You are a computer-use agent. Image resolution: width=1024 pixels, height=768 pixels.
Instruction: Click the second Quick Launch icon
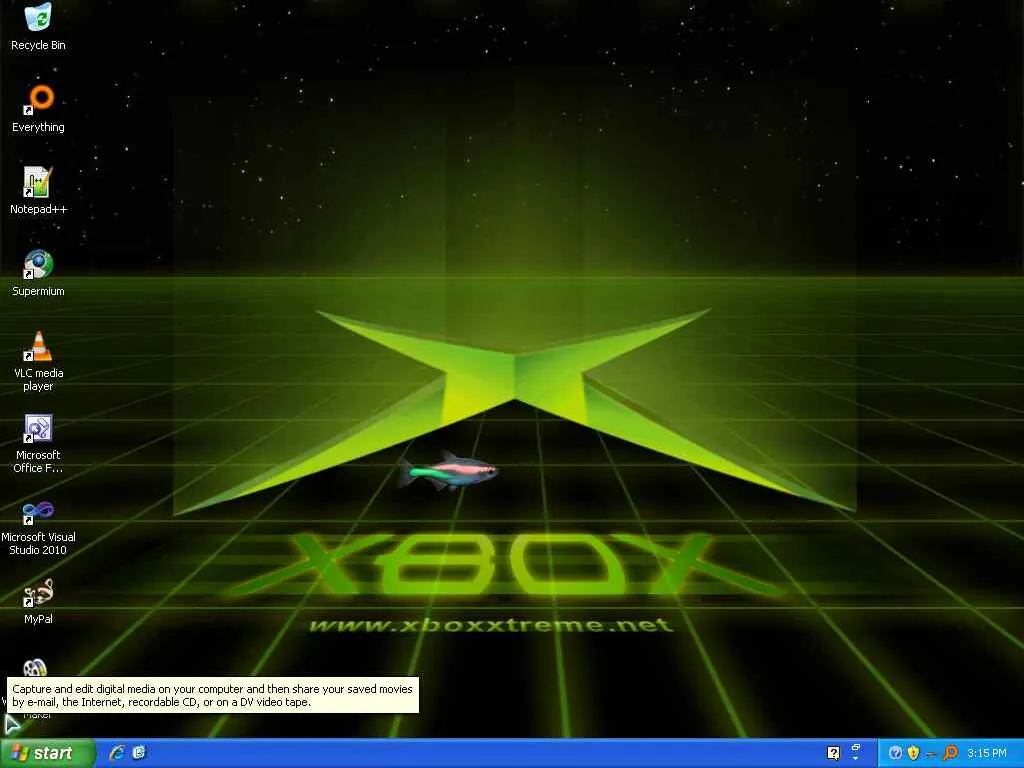click(x=139, y=753)
